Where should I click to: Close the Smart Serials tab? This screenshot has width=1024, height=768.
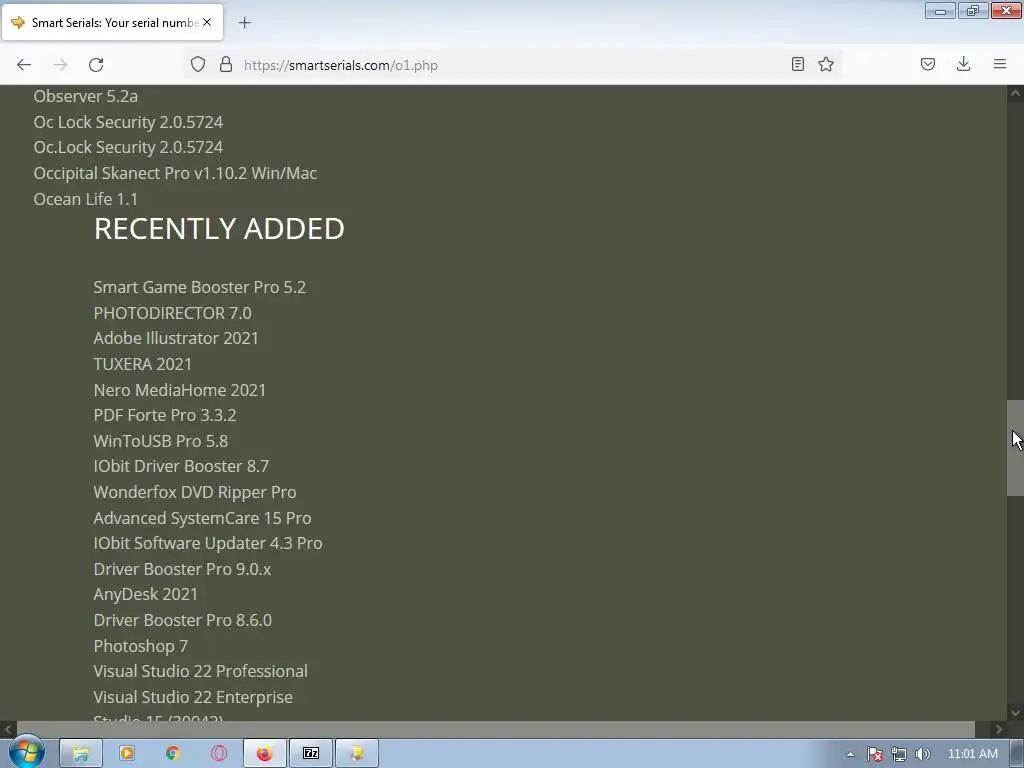tap(207, 22)
